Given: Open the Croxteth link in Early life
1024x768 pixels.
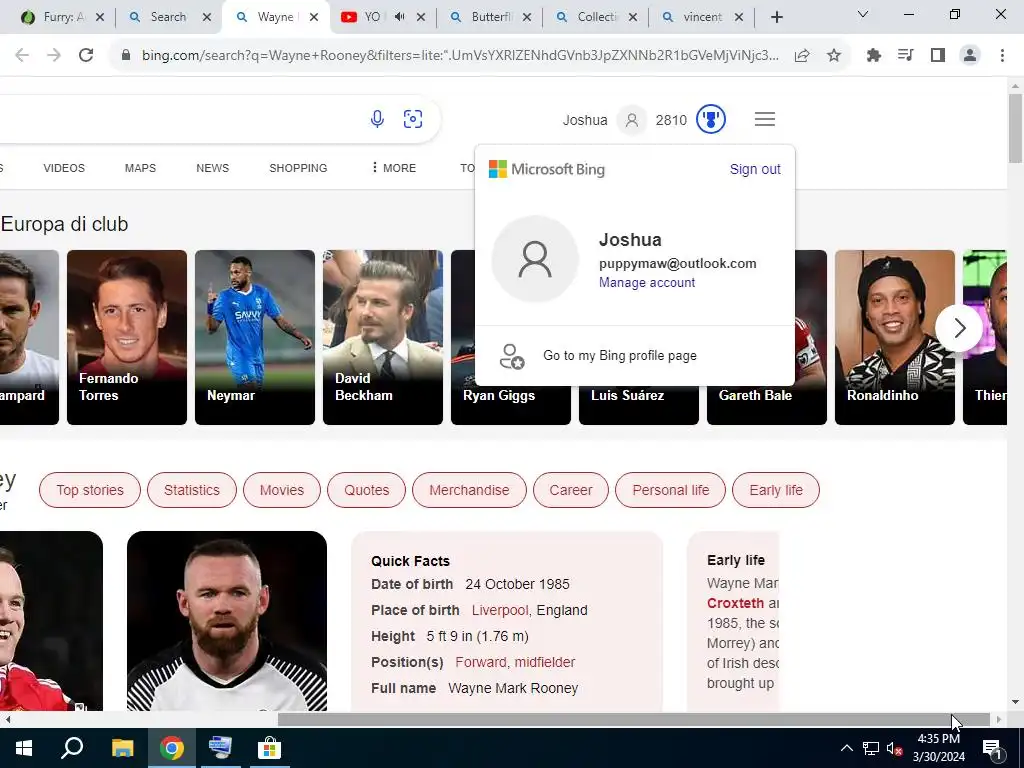Looking at the screenshot, I should [x=735, y=603].
